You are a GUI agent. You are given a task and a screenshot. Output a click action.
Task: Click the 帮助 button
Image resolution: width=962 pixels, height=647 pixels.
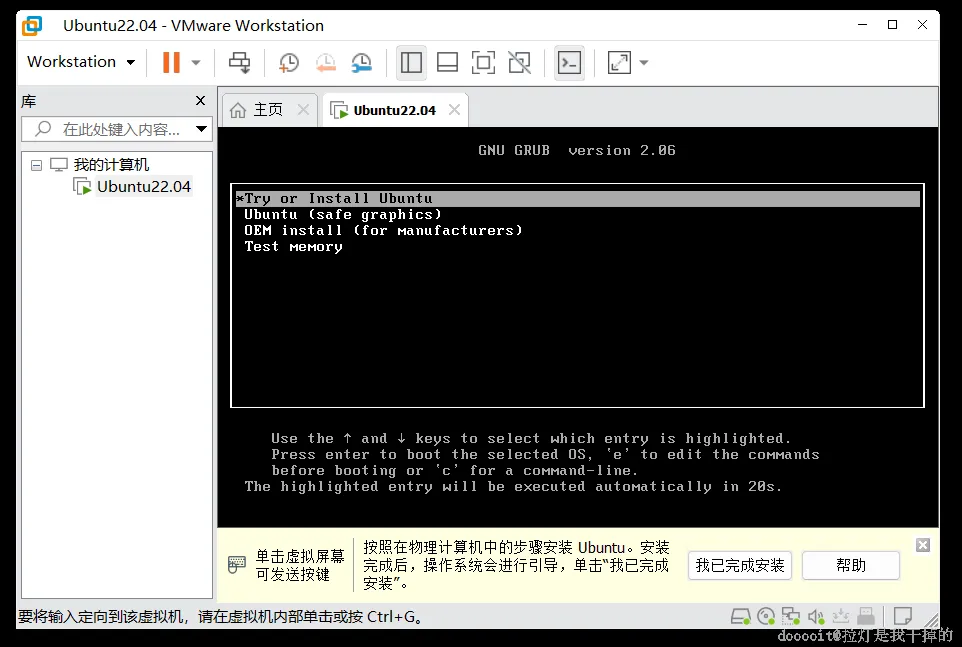click(851, 565)
